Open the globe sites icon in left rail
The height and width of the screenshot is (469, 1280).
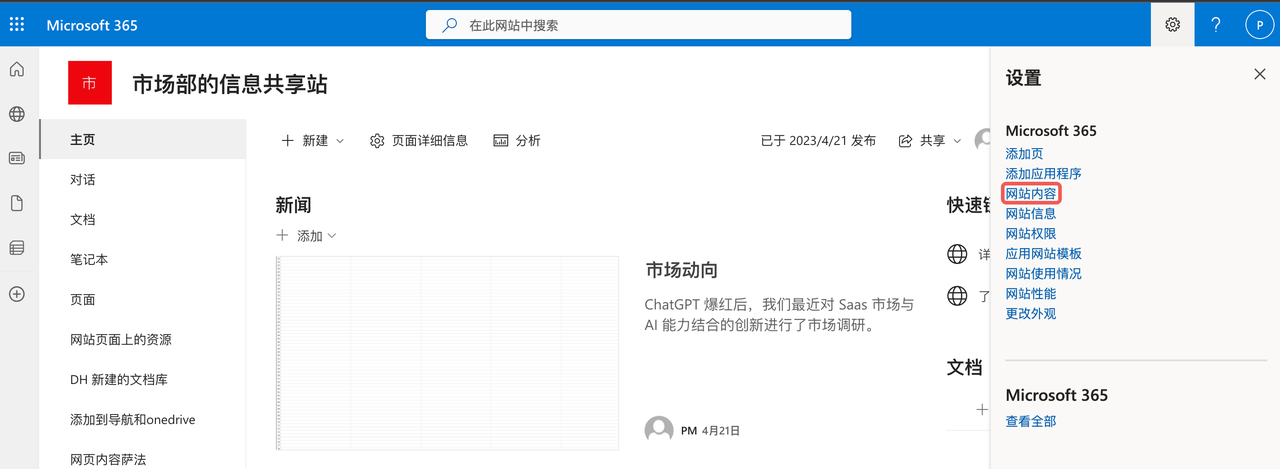click(17, 114)
